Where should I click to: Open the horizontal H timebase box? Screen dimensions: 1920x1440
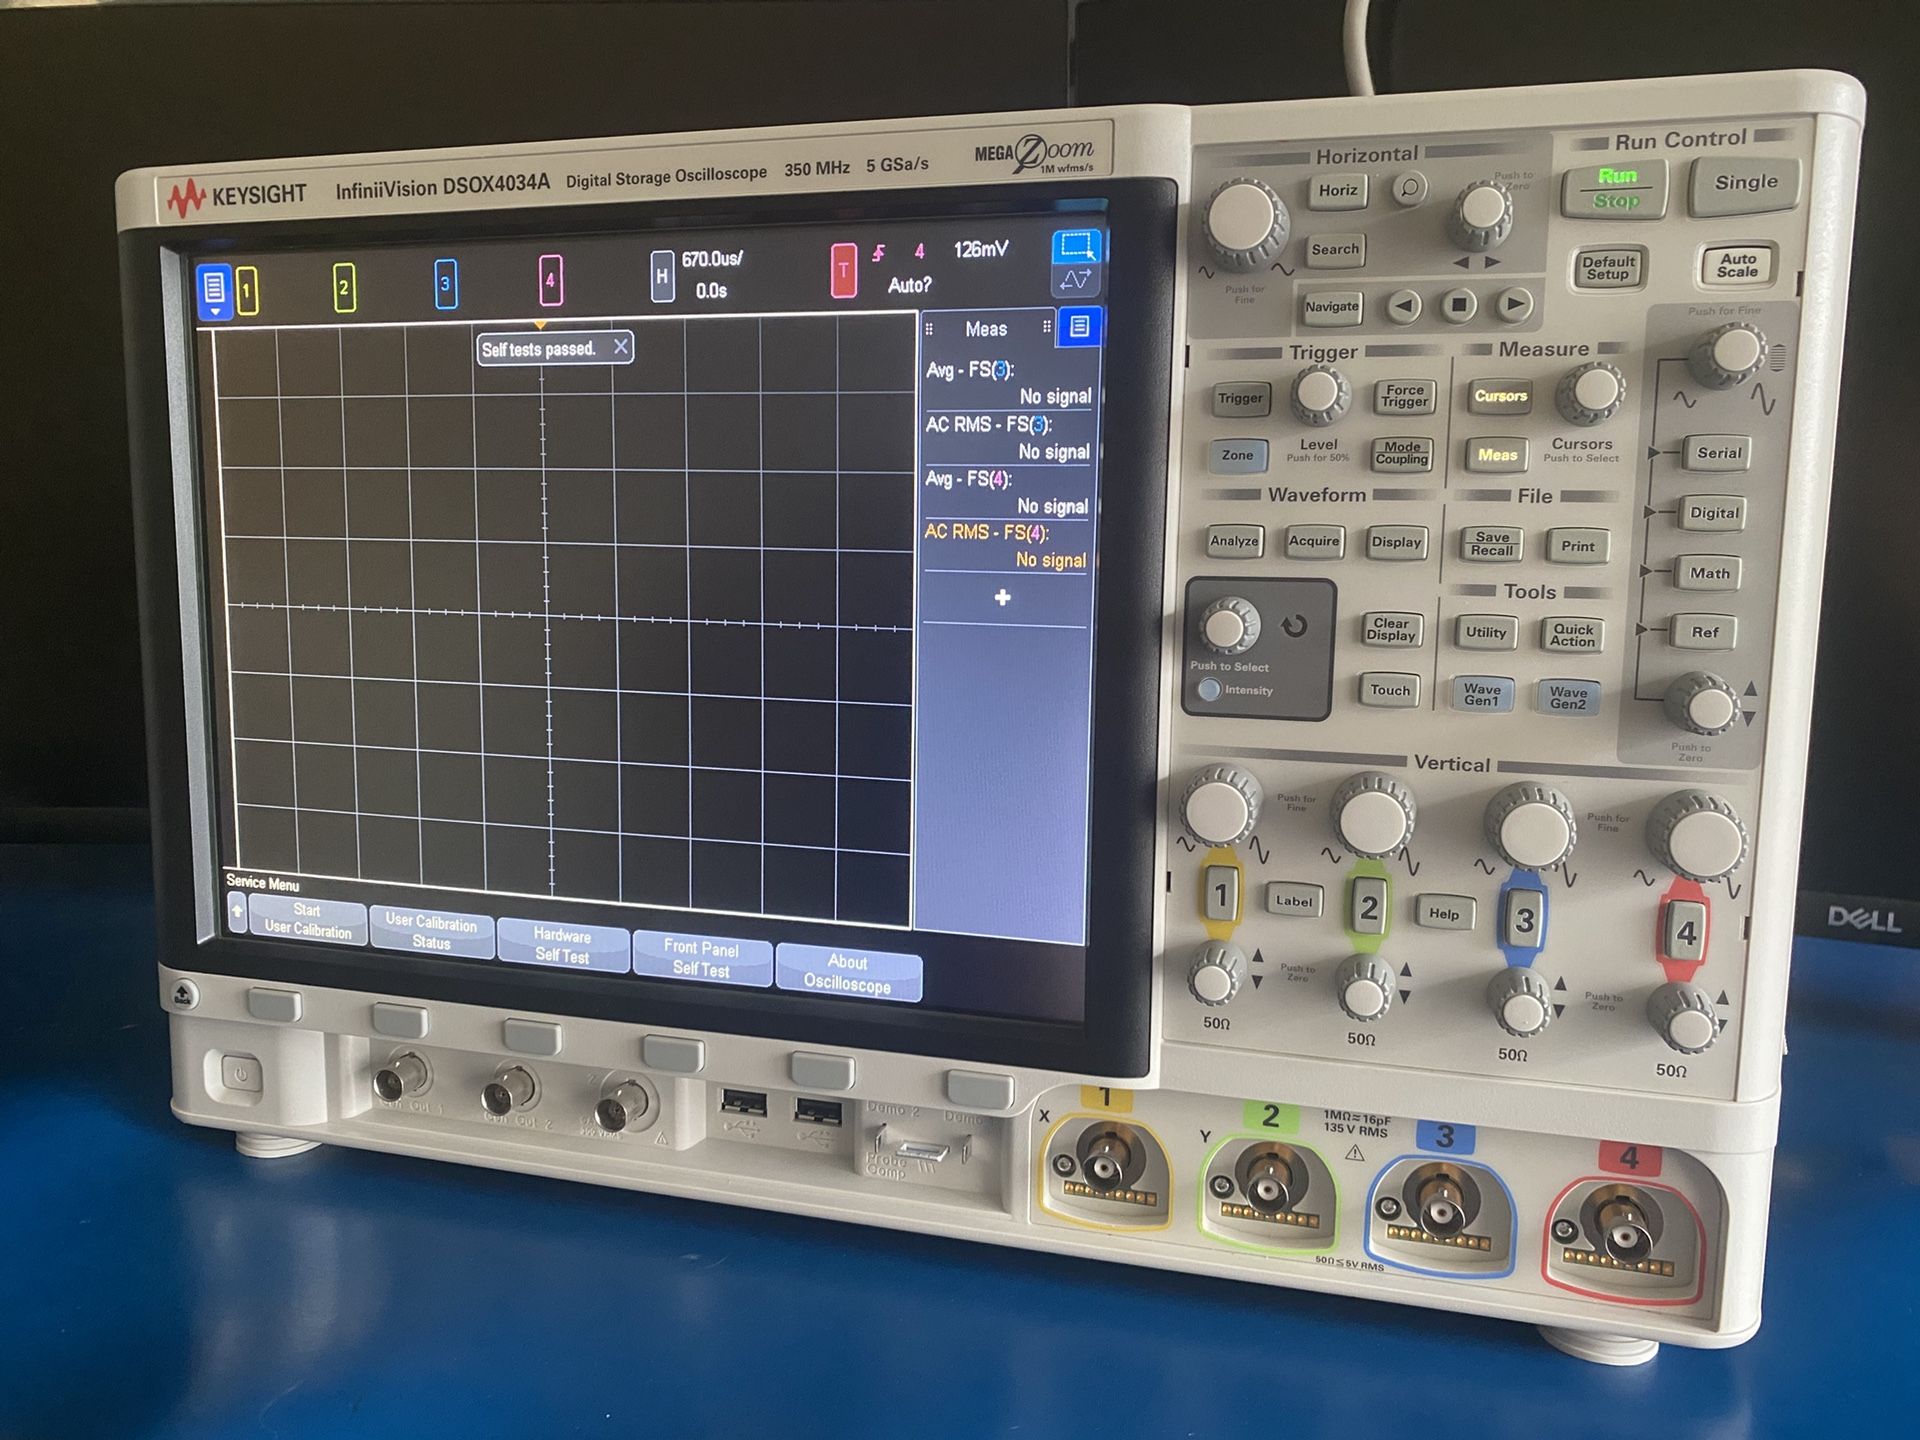pos(662,276)
